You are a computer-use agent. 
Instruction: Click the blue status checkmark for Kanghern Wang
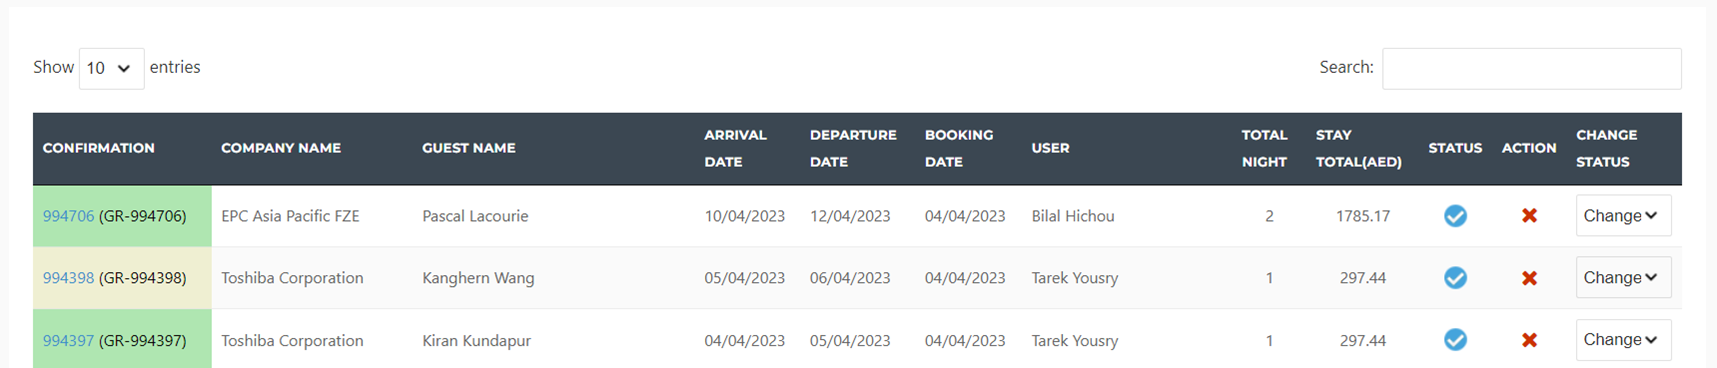1455,278
